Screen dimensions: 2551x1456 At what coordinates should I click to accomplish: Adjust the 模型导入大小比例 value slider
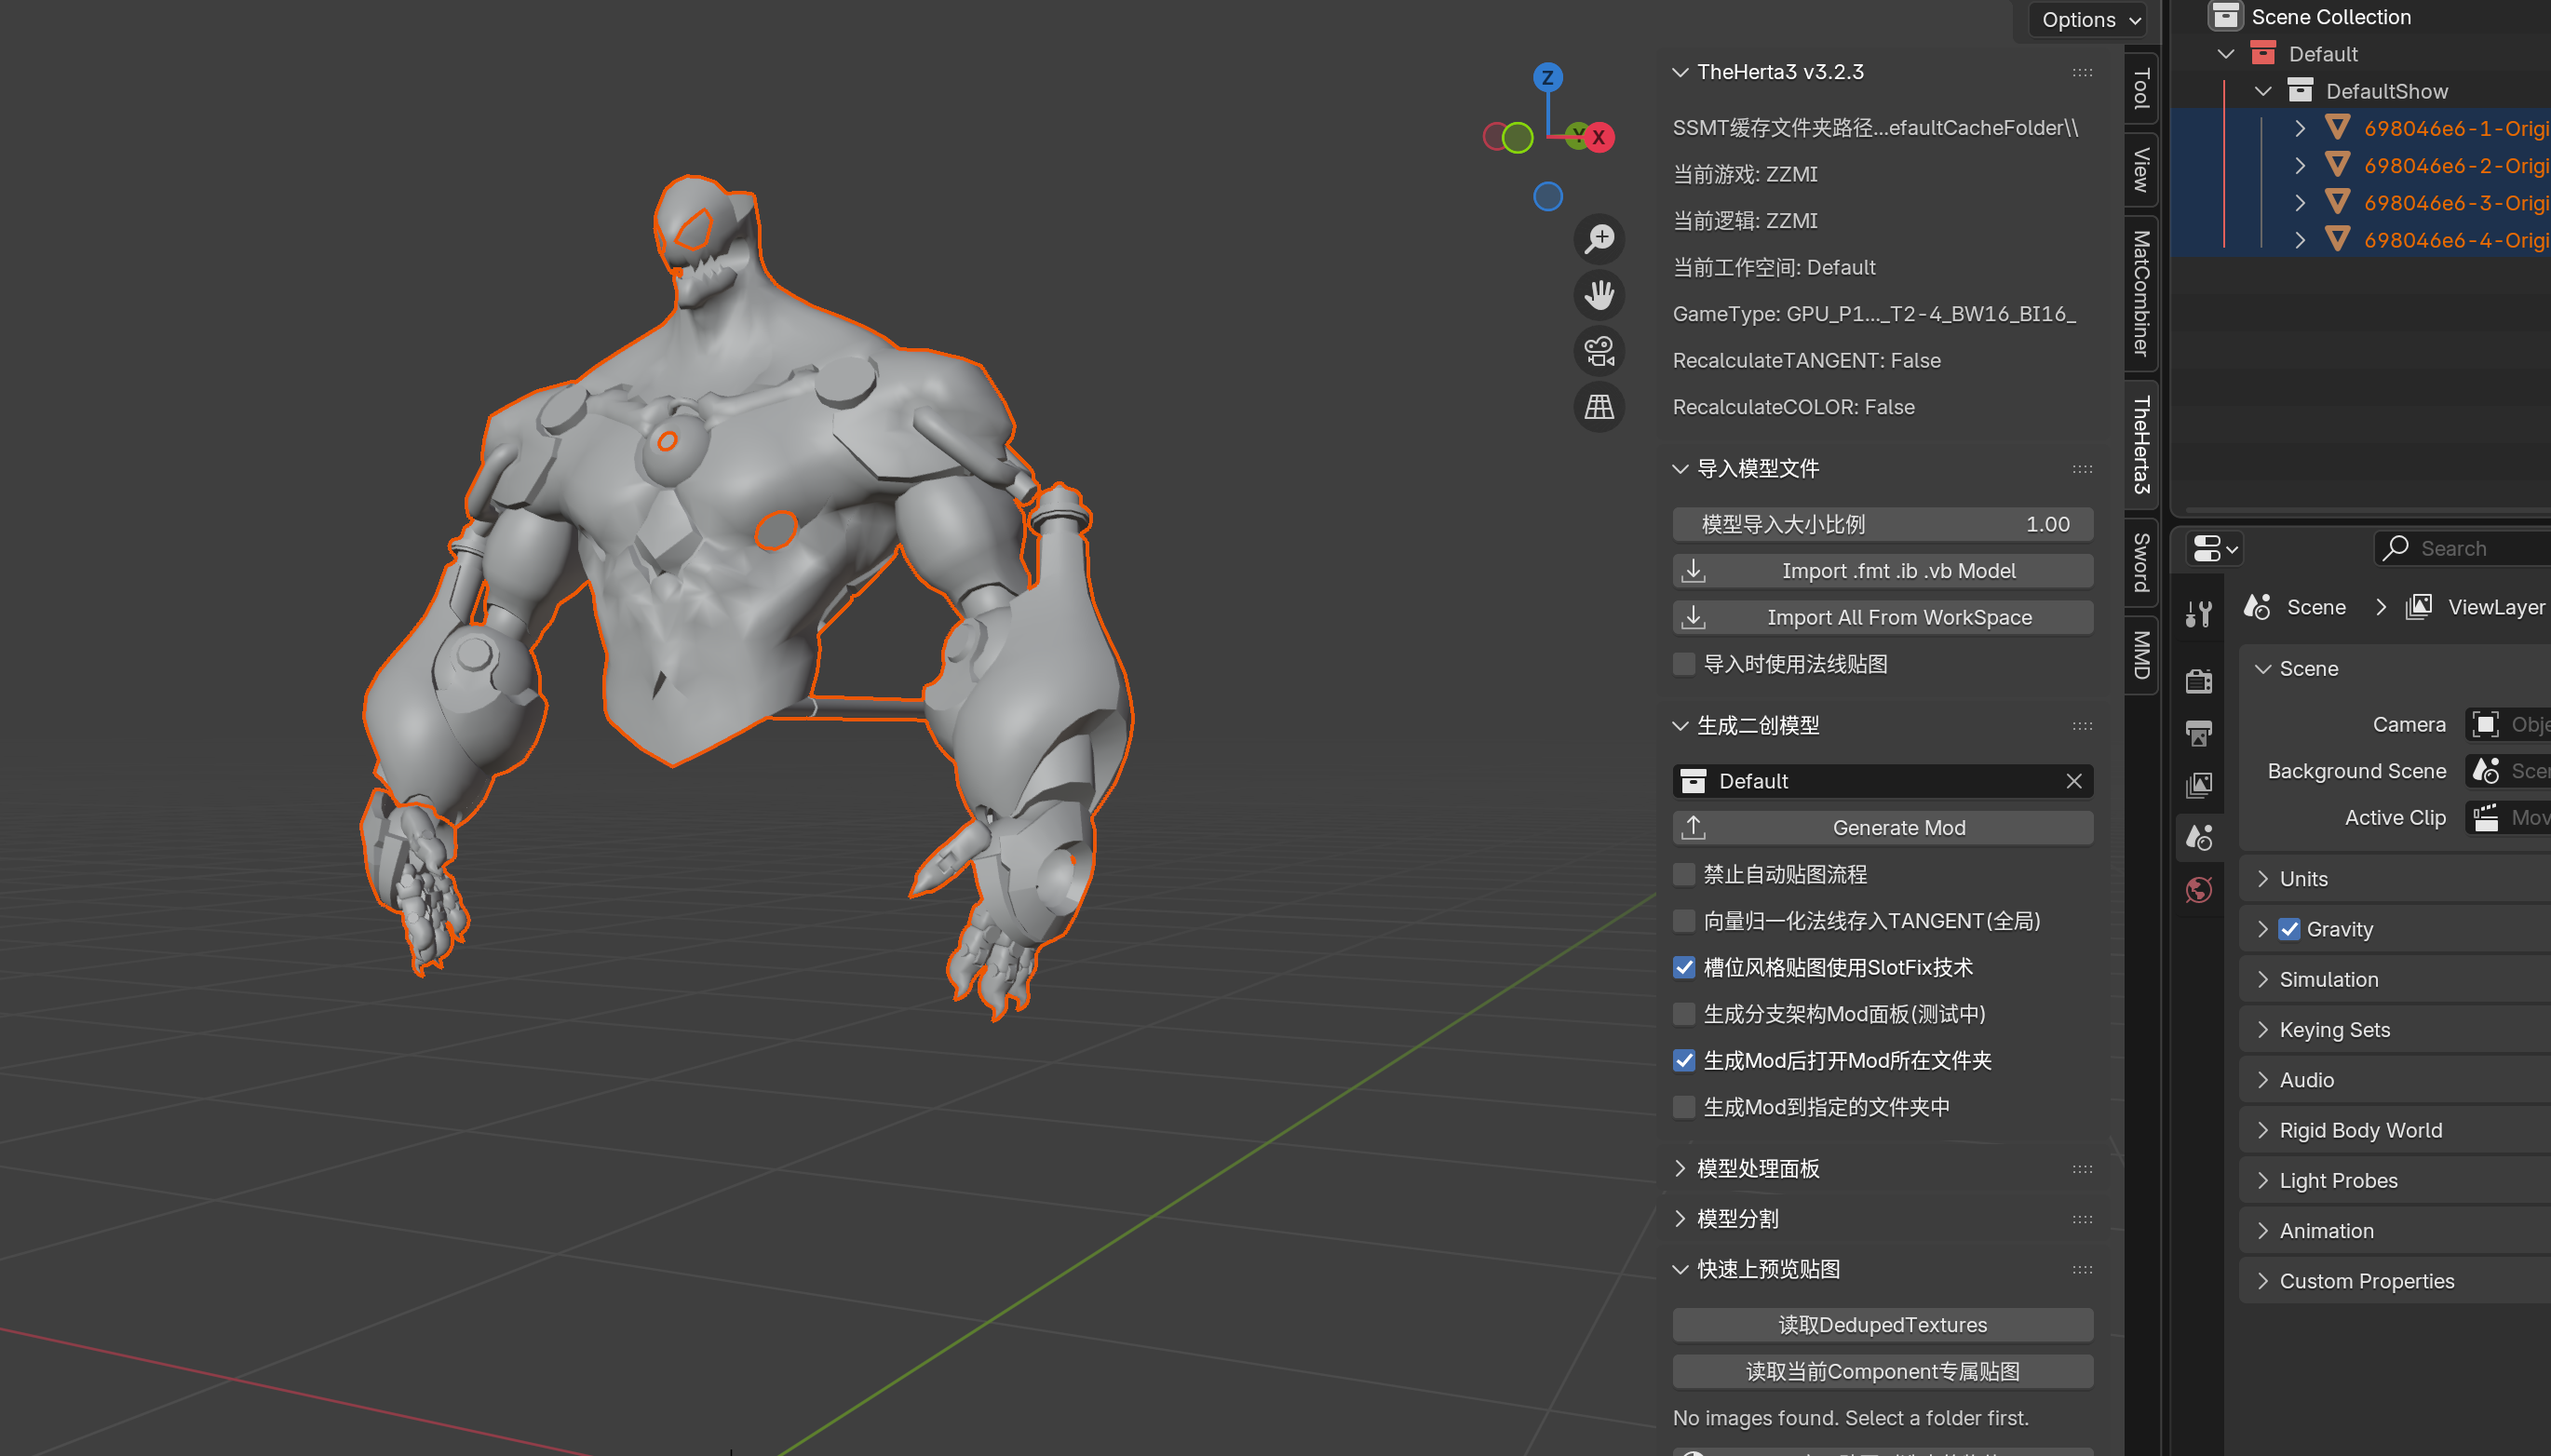[1882, 523]
